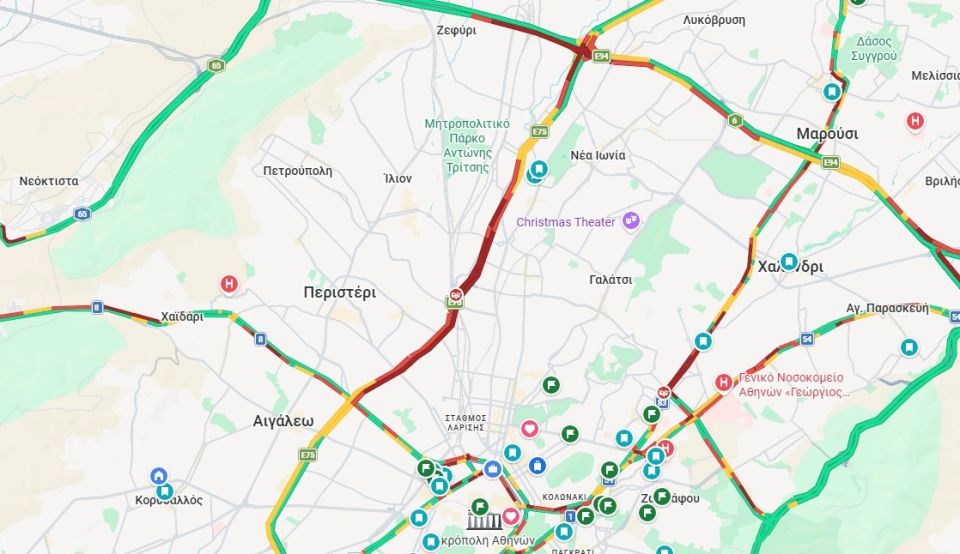This screenshot has width=960, height=554.
Task: Click the Acropolis monument columns icon
Action: pyautogui.click(x=484, y=522)
